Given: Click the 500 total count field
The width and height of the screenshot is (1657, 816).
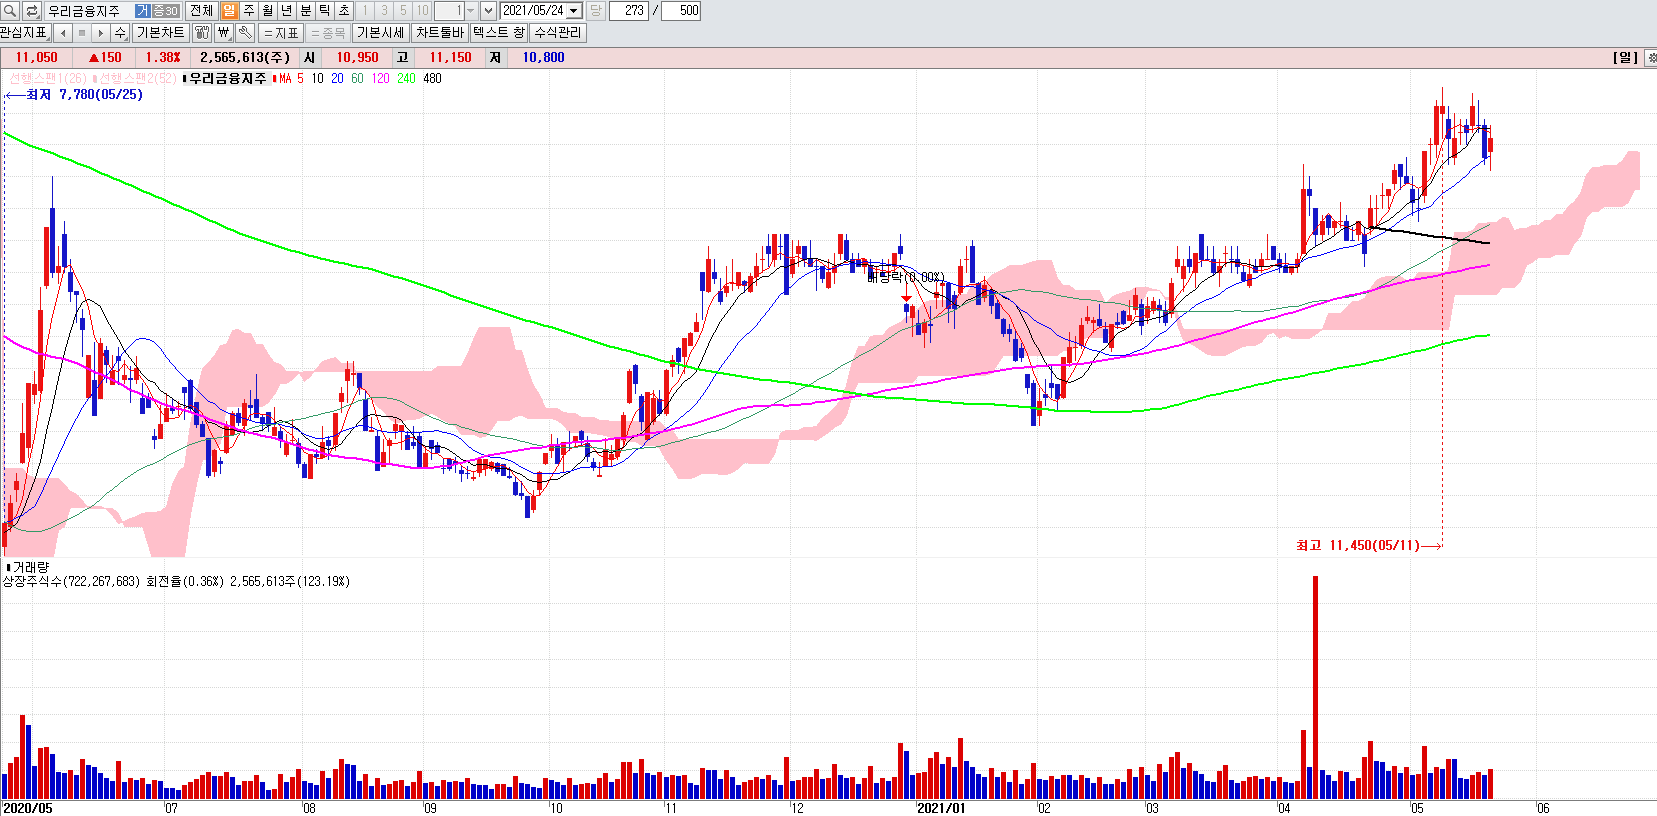Looking at the screenshot, I should click(x=681, y=10).
